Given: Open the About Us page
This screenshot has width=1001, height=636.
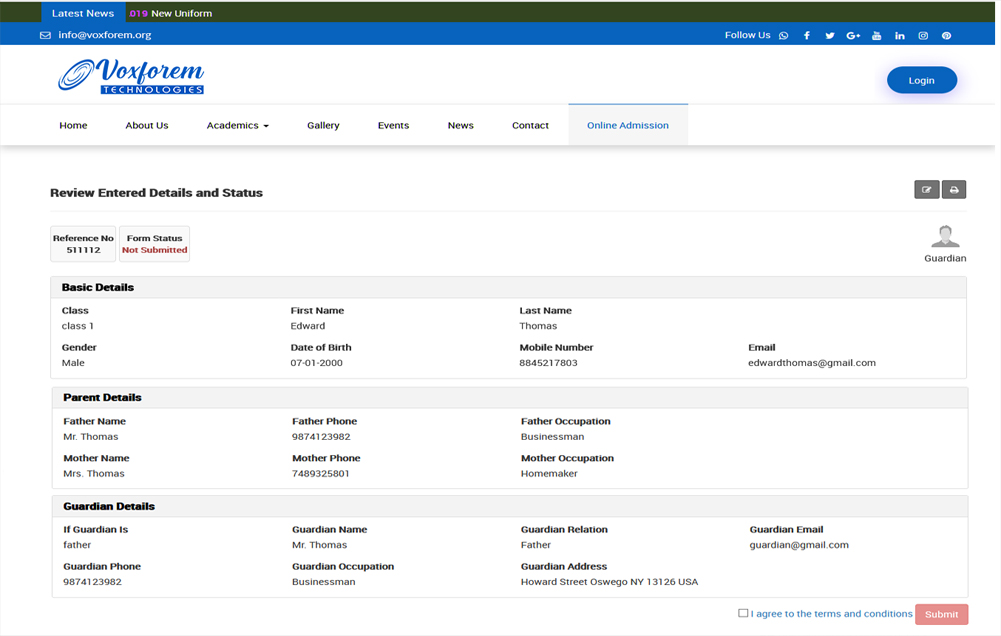Looking at the screenshot, I should 147,126.
